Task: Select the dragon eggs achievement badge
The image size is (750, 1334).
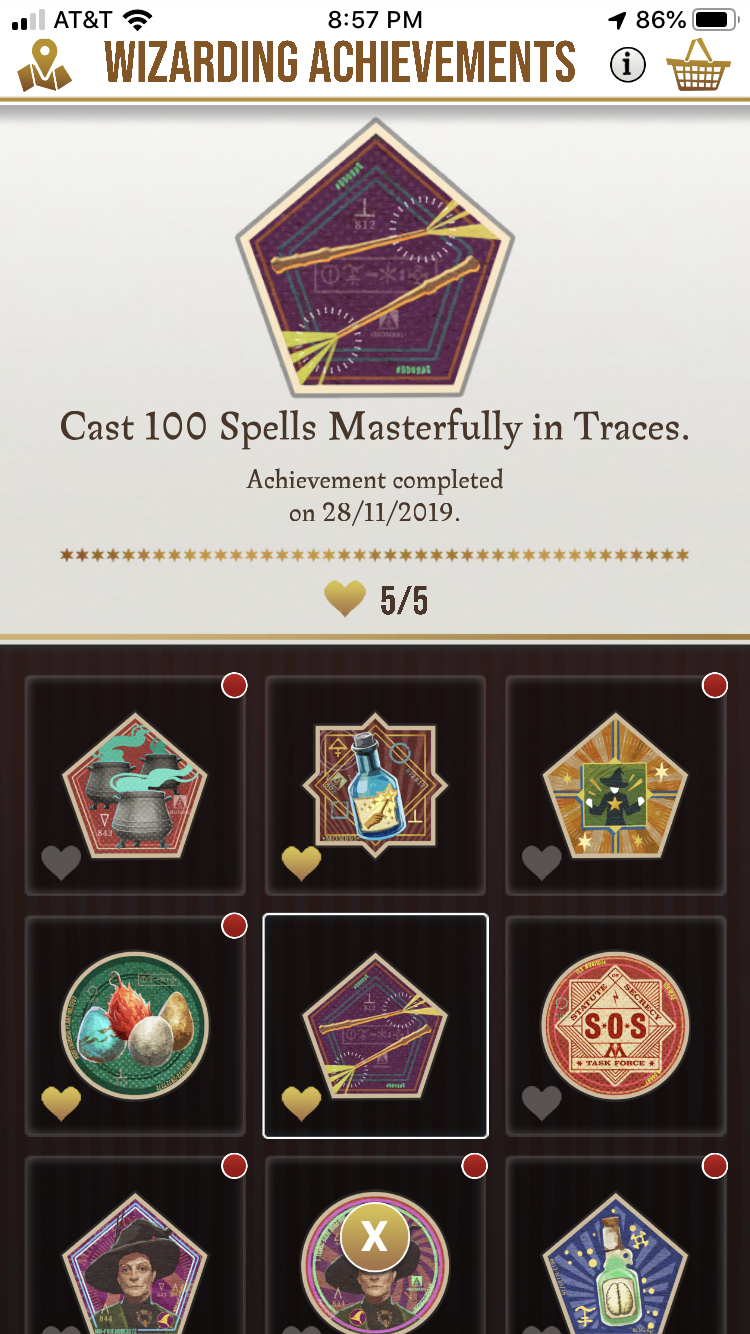Action: pos(135,1025)
